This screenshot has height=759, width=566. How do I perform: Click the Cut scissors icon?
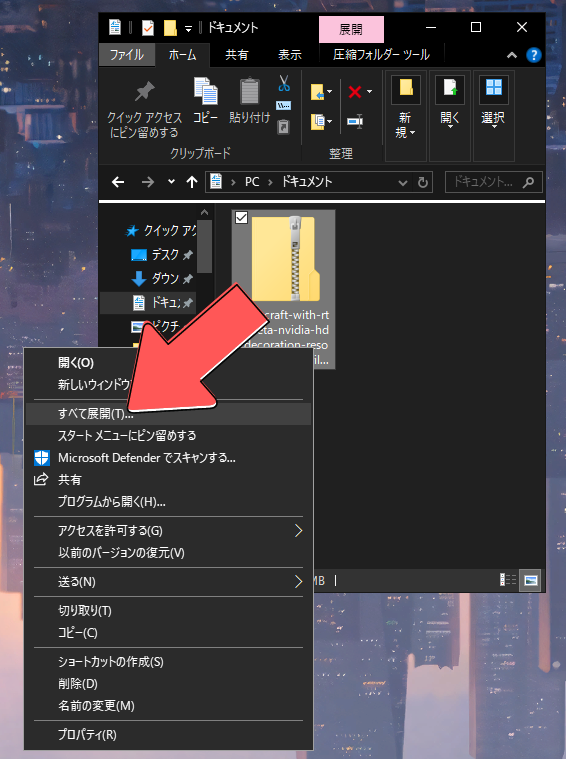(284, 83)
